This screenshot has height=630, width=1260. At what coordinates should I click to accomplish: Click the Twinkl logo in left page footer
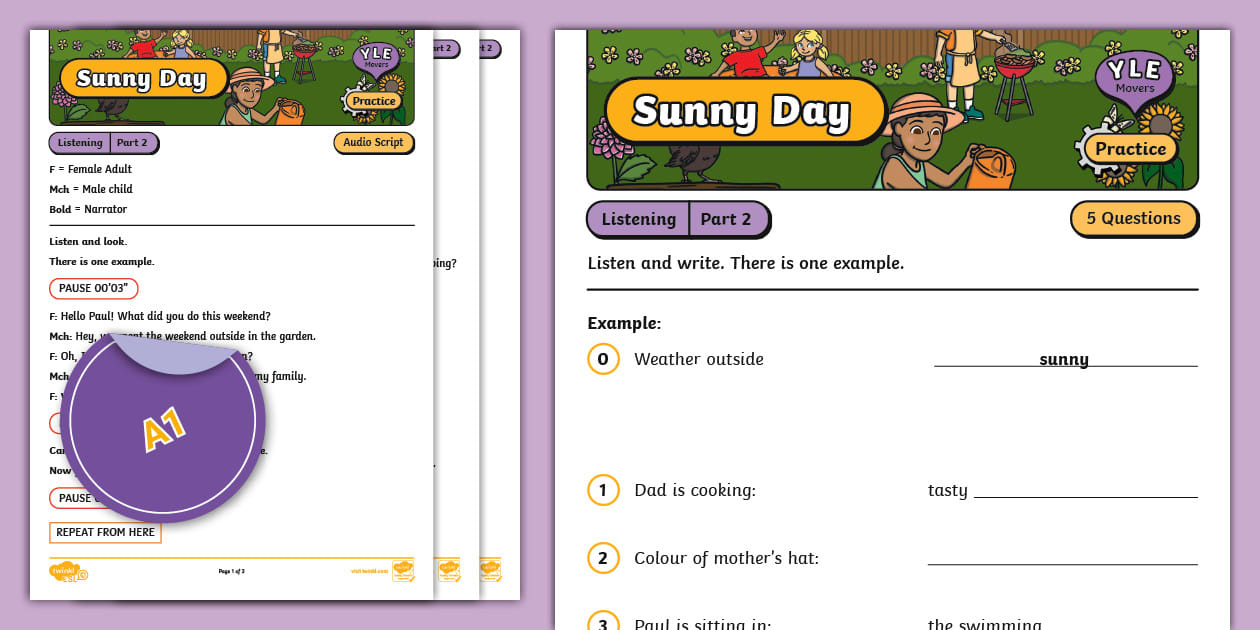68,571
